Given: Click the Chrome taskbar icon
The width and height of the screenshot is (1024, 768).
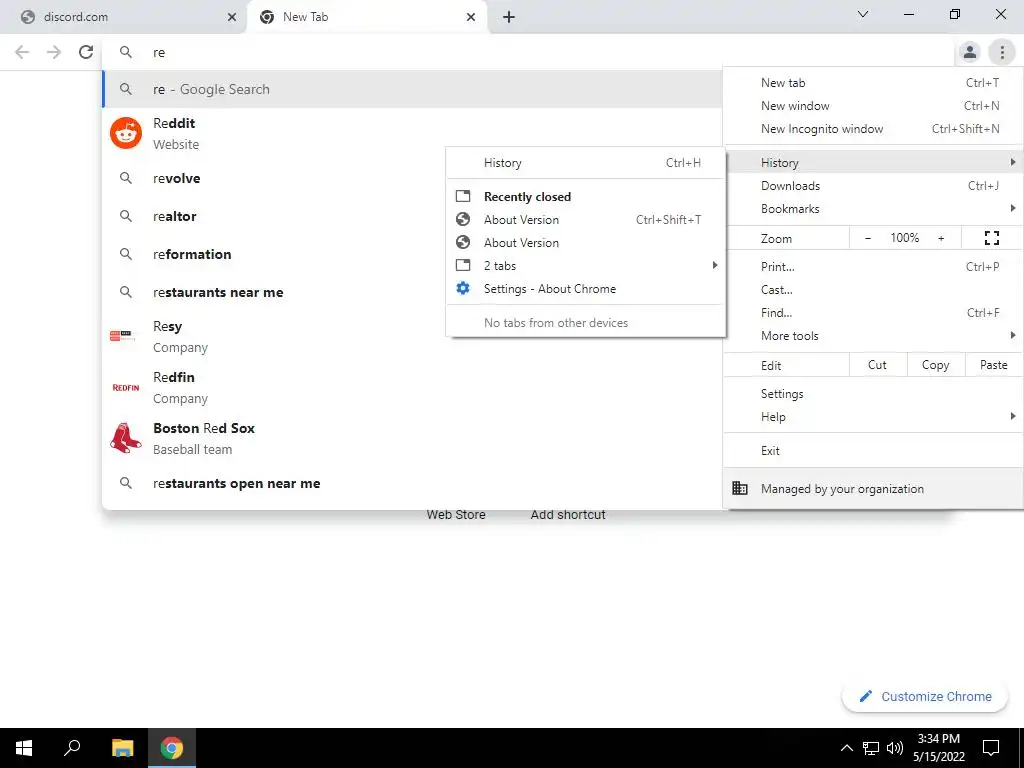Looking at the screenshot, I should (x=172, y=748).
